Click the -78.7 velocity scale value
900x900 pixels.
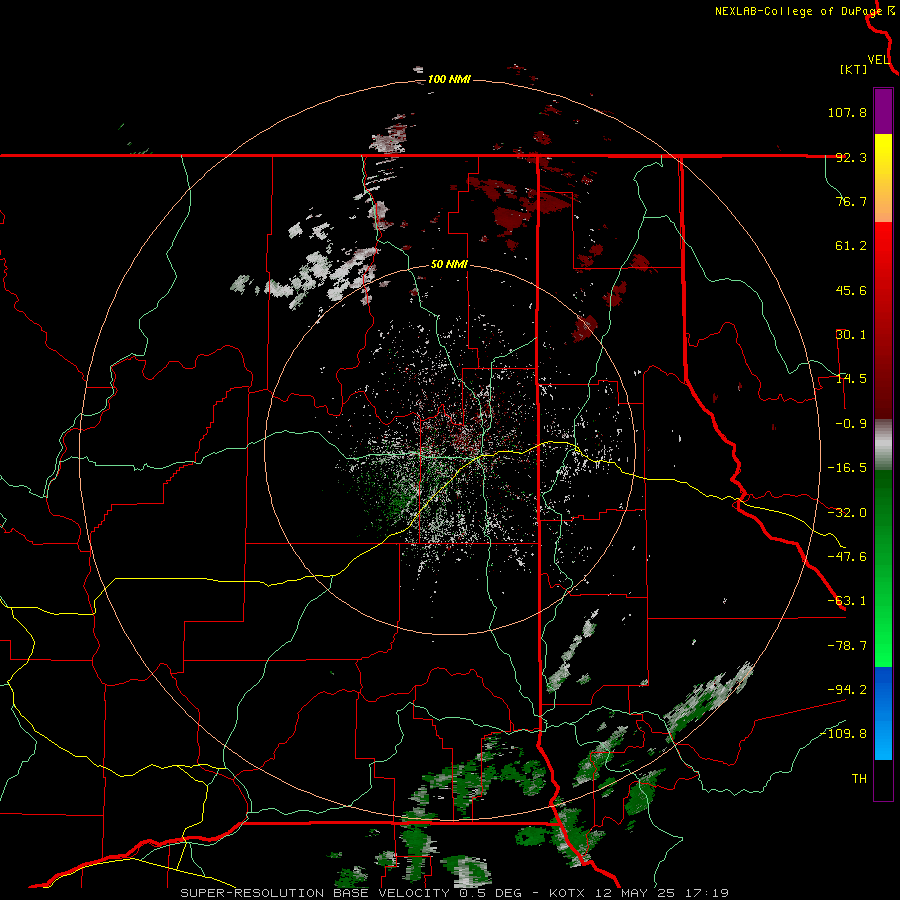point(847,646)
